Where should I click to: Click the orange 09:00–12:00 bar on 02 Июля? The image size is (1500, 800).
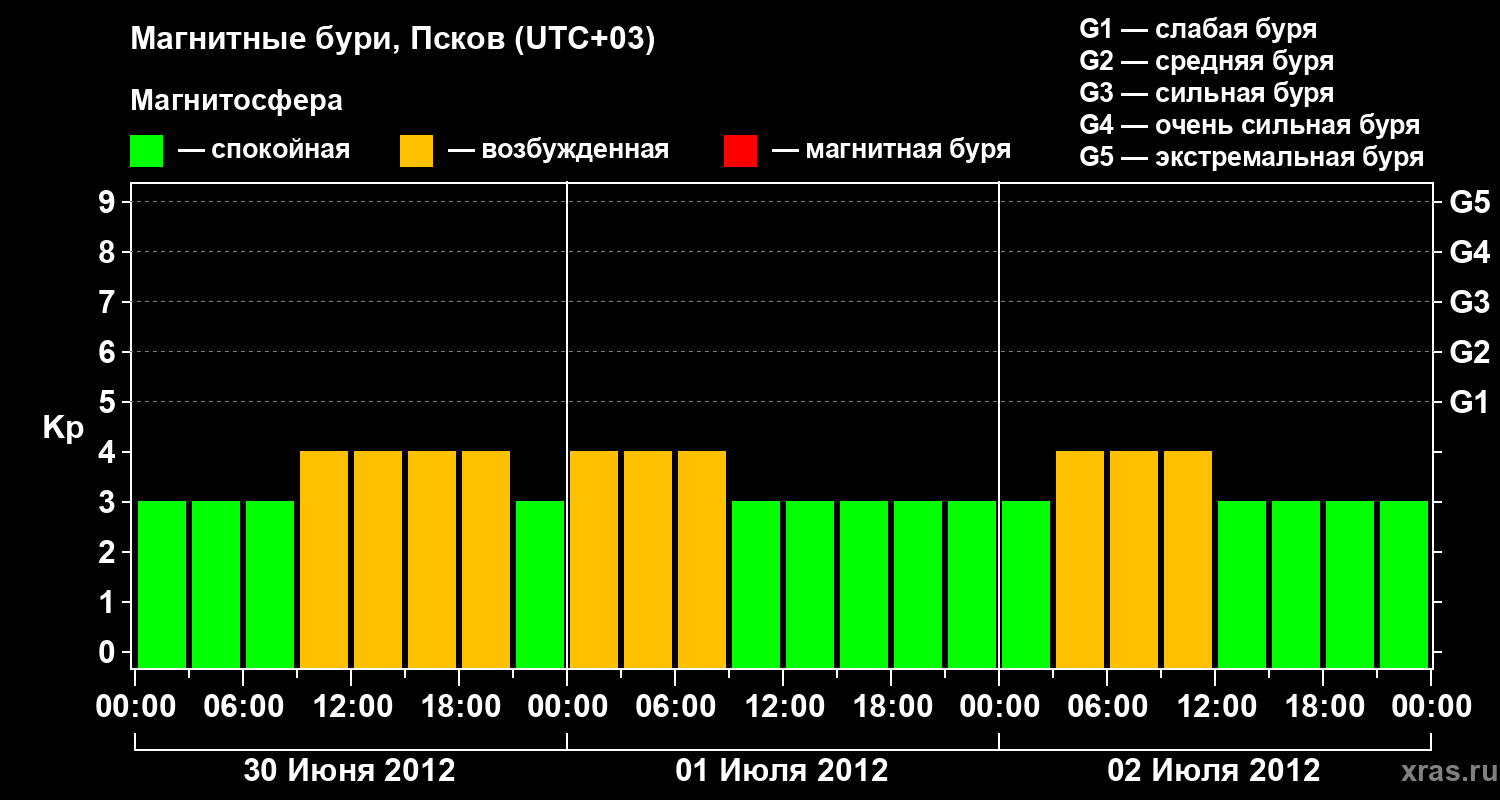tap(1188, 559)
